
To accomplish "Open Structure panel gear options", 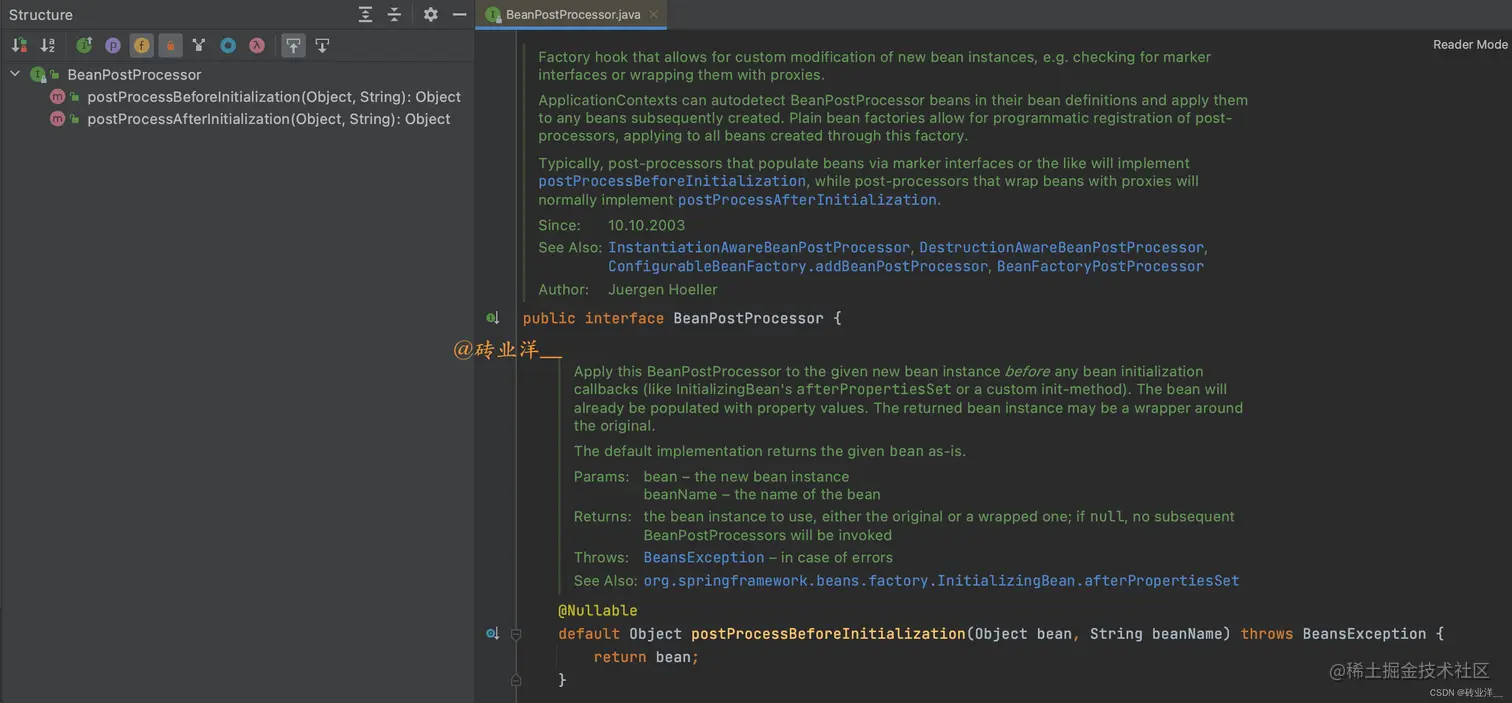I will tap(431, 14).
